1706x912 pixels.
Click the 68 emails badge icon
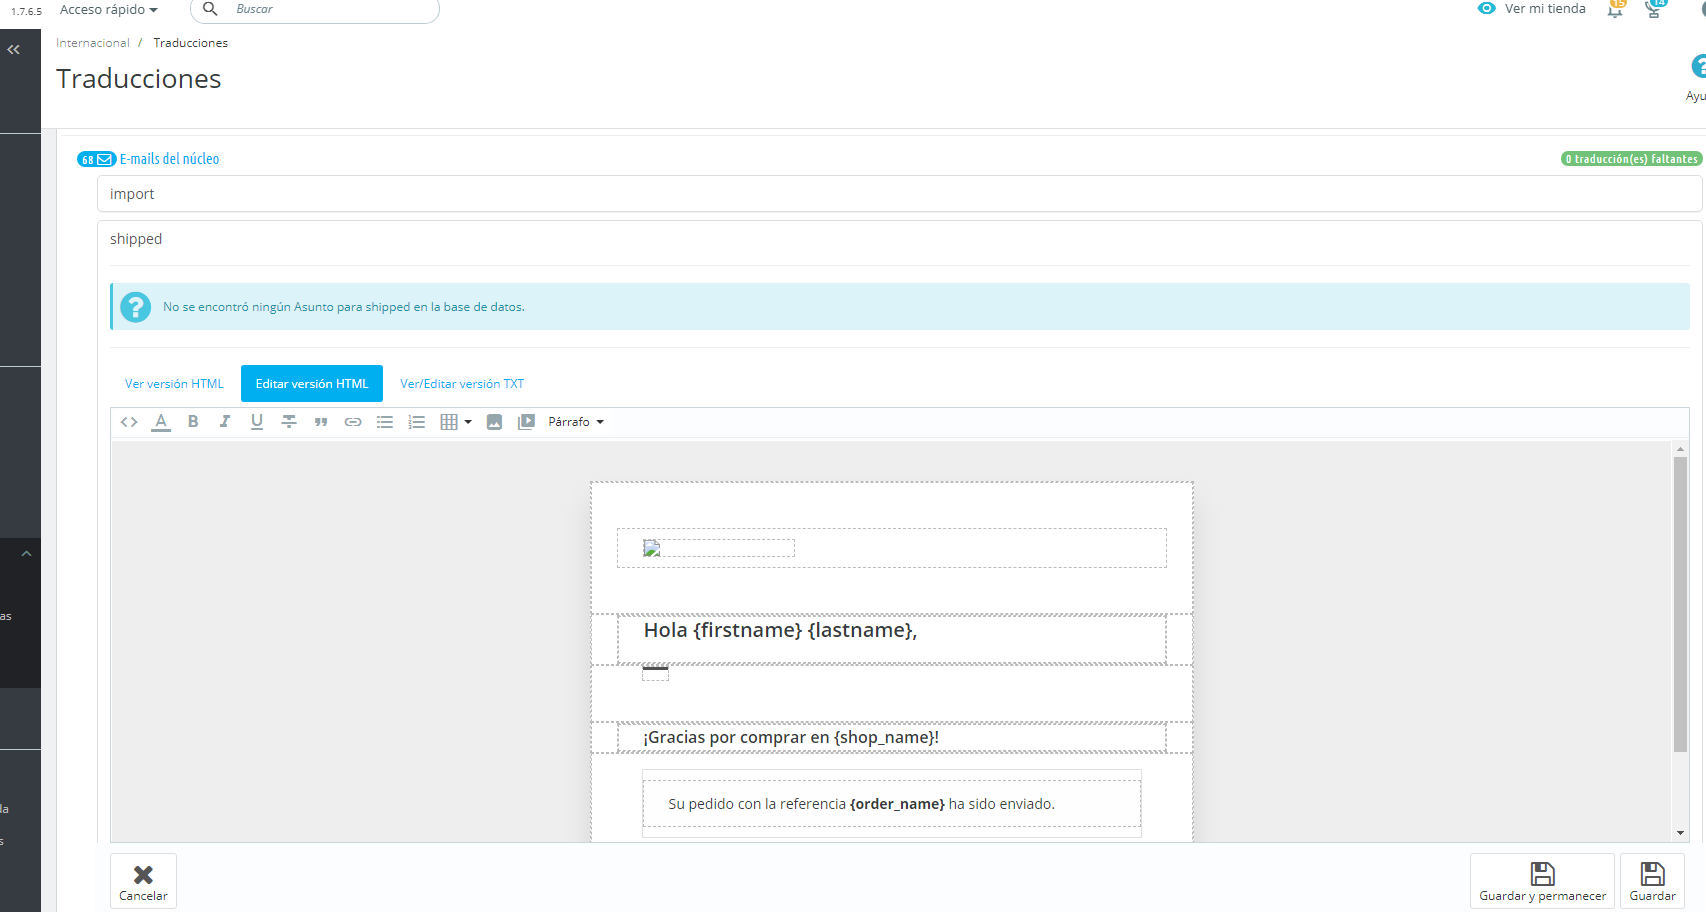97,159
